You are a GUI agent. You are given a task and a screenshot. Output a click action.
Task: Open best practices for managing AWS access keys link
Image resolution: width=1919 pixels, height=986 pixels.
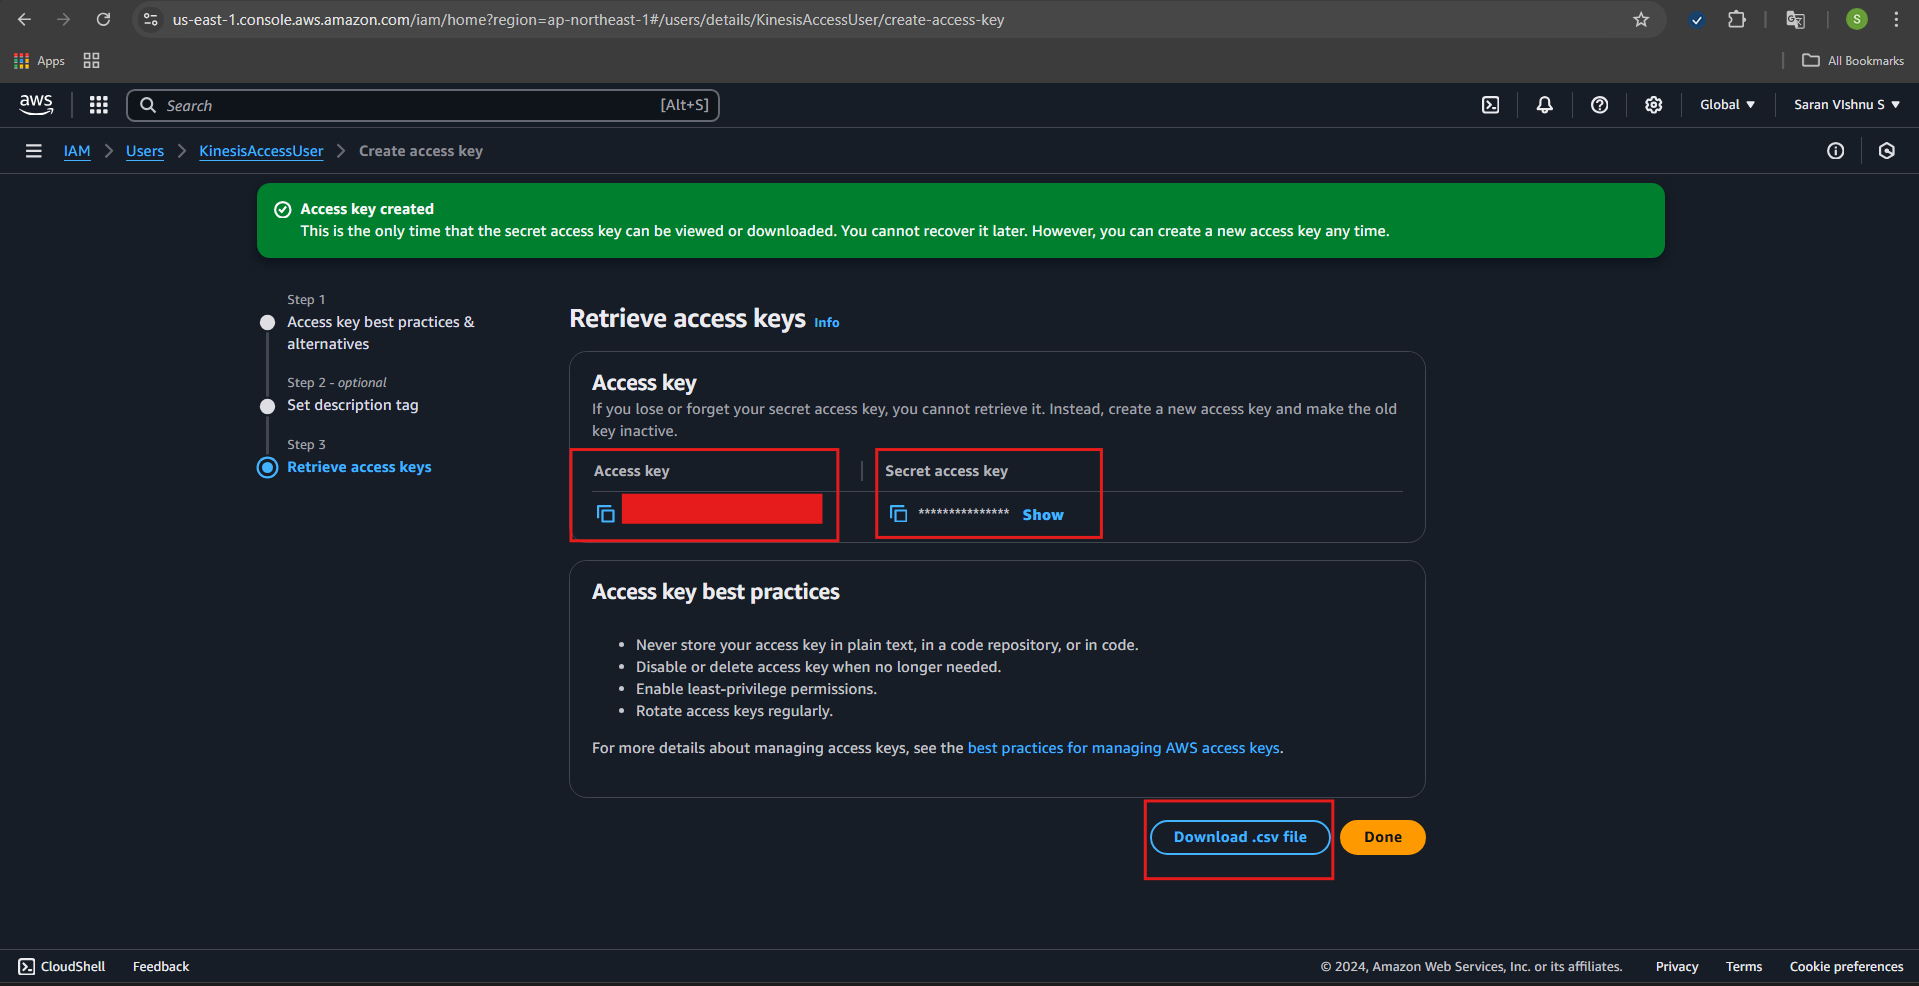click(1123, 748)
